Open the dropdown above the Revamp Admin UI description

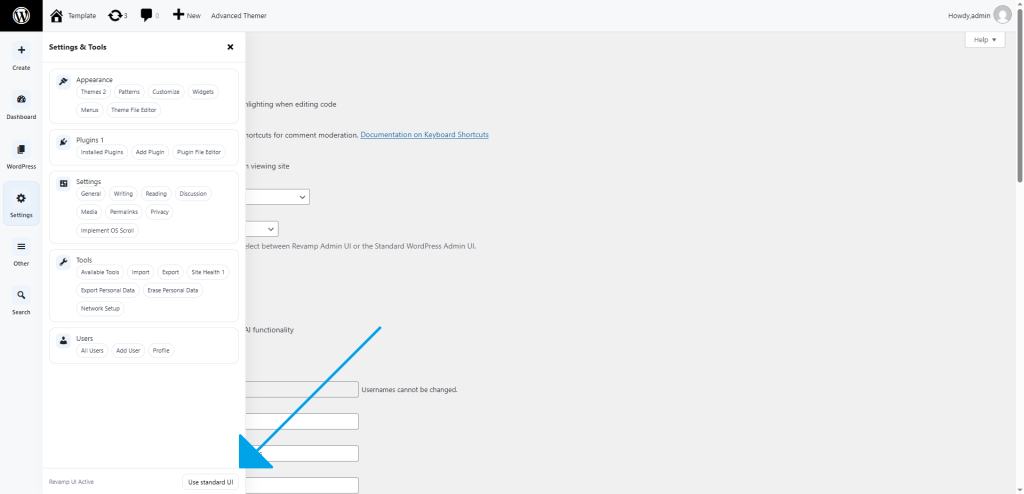pos(261,229)
